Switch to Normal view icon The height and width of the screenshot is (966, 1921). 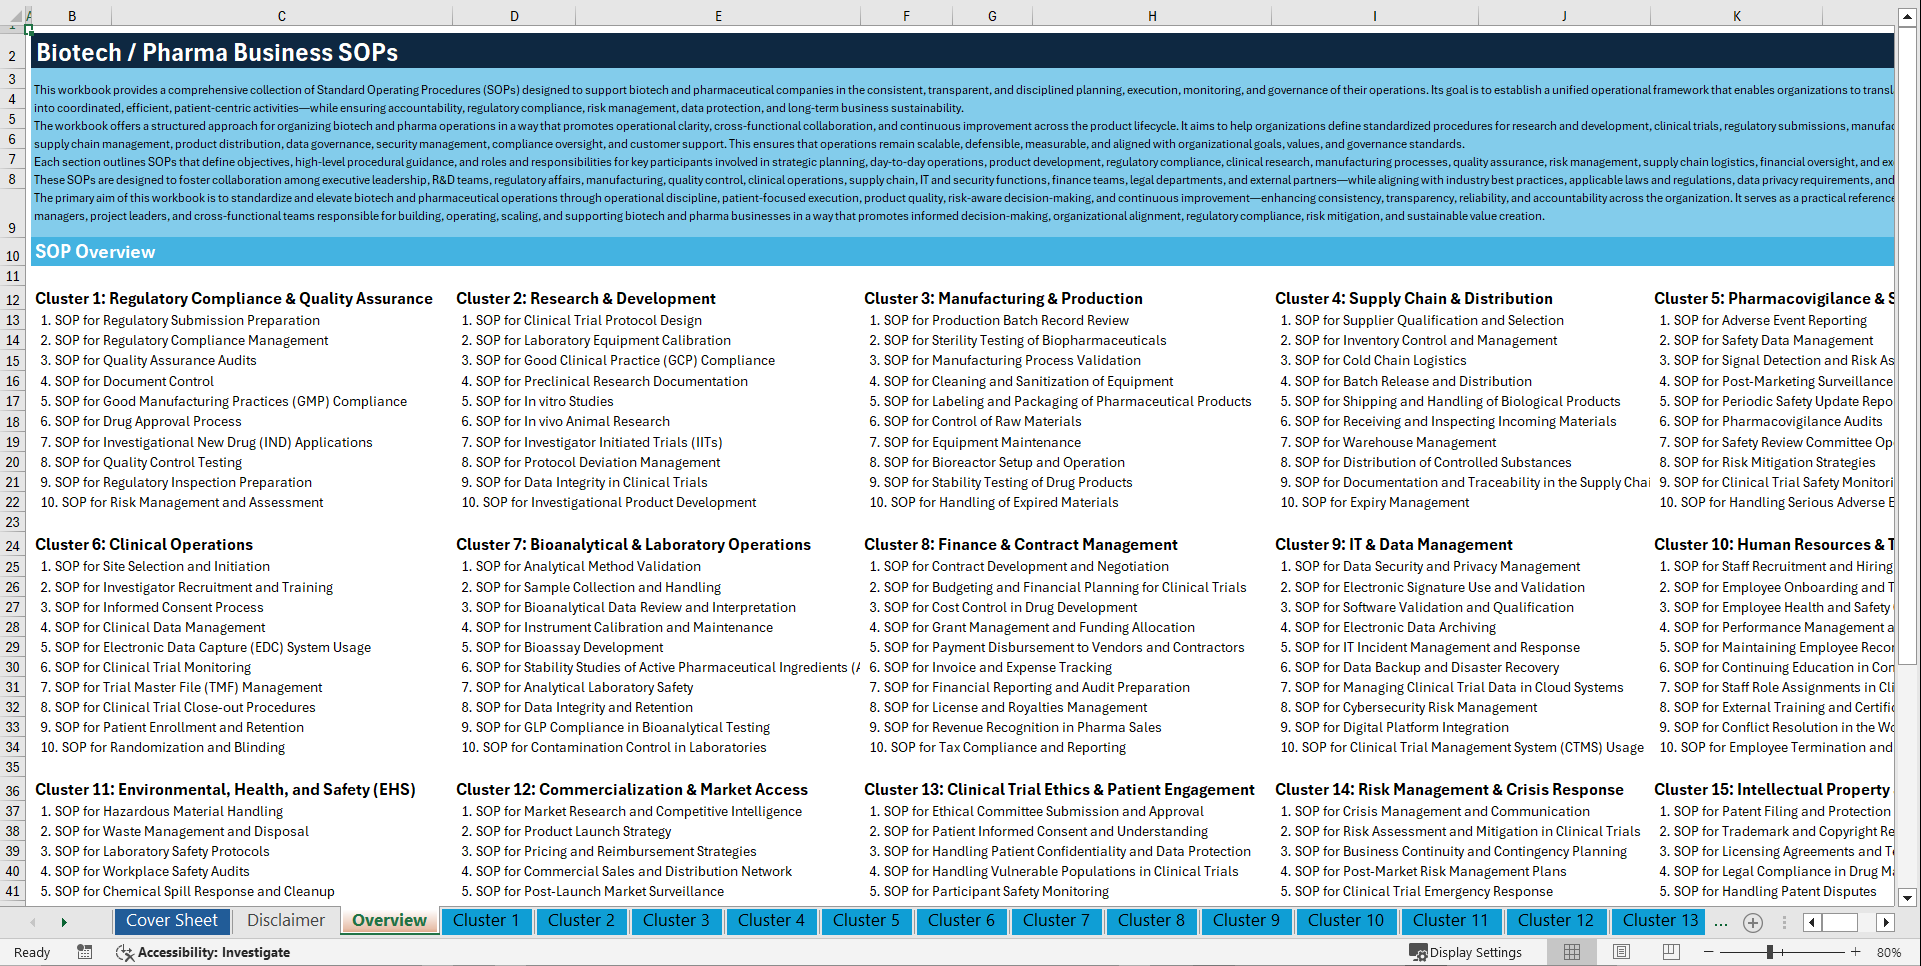pyautogui.click(x=1572, y=951)
